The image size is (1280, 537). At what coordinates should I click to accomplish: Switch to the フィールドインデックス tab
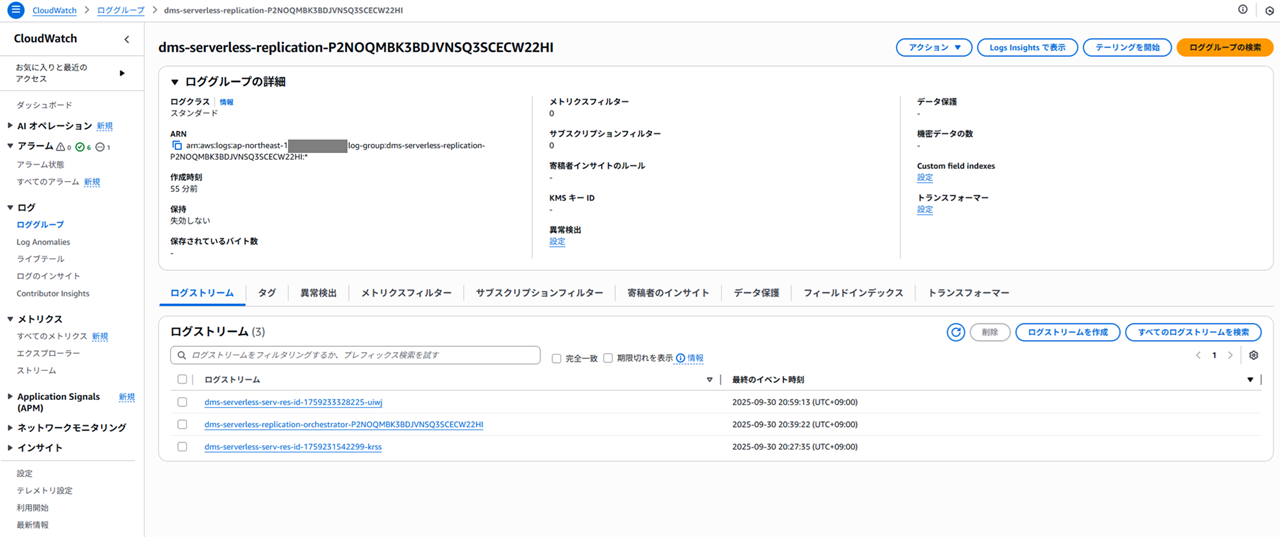[853, 293]
